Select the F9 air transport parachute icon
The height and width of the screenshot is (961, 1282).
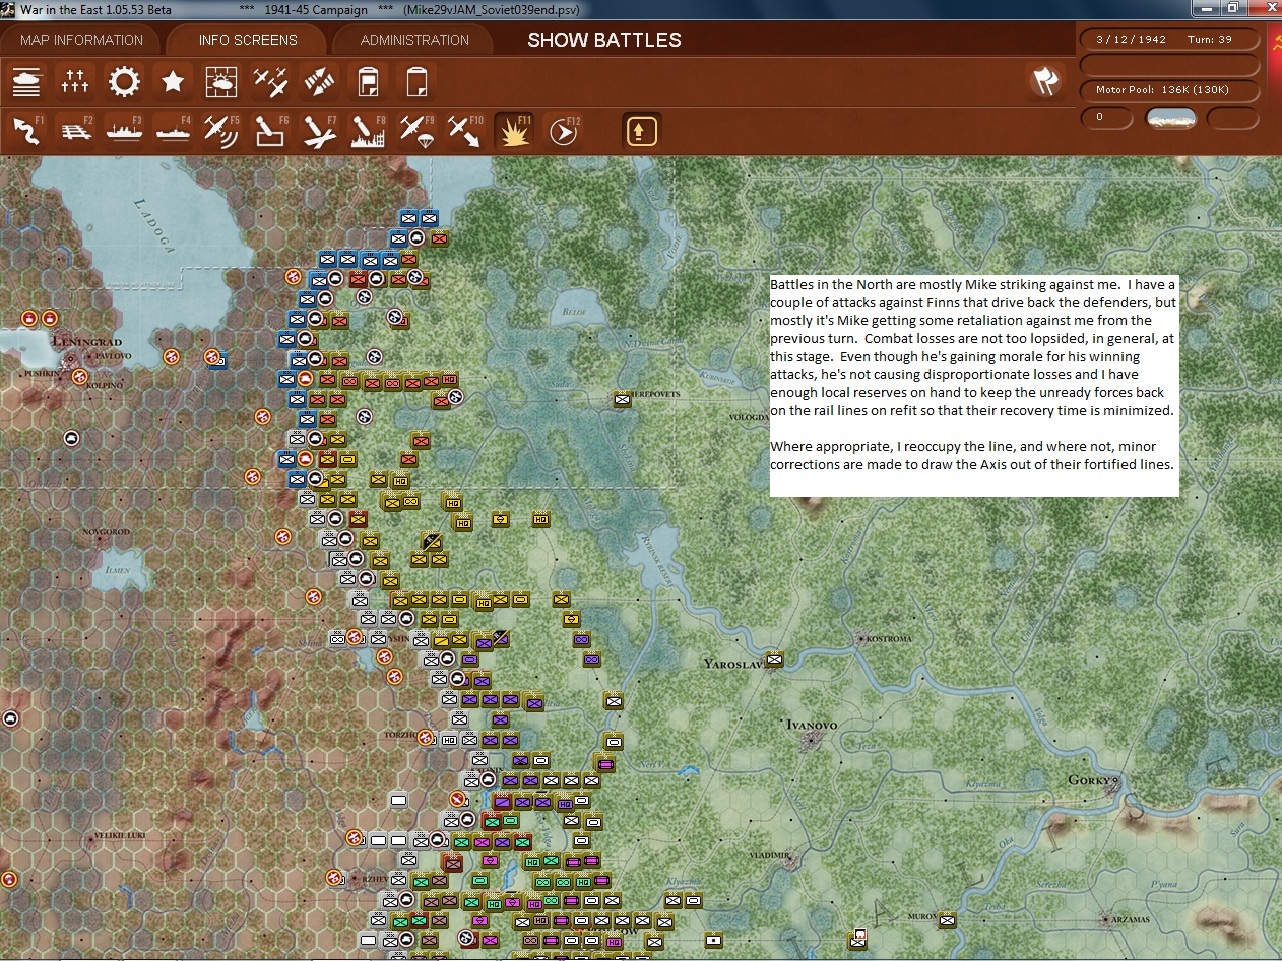416,131
